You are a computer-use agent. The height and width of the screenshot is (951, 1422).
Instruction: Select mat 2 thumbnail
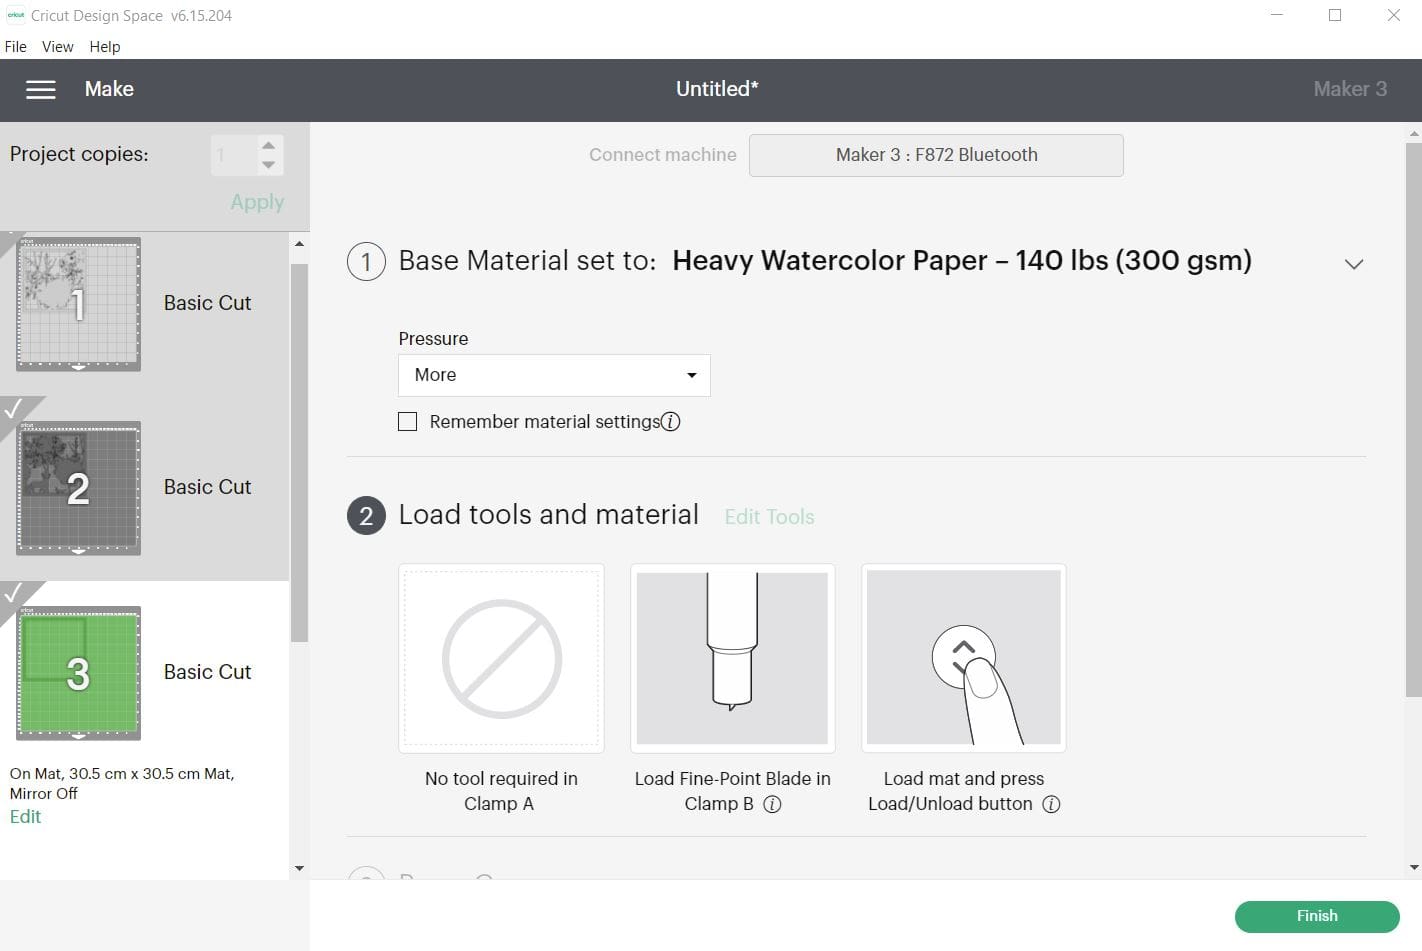click(78, 488)
